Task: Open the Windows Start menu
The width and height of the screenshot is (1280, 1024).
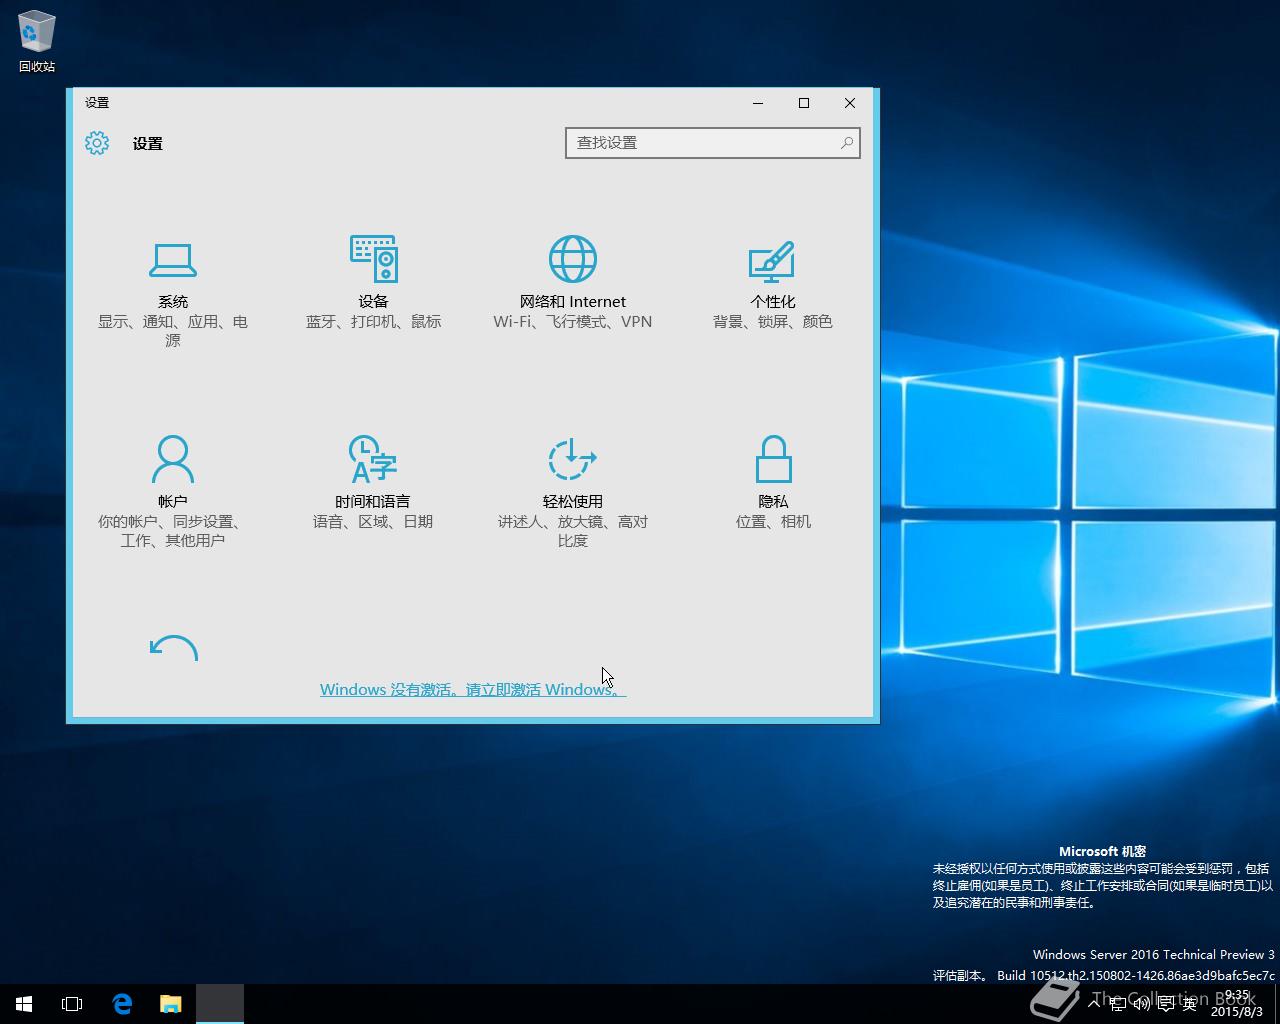Action: 24,1004
